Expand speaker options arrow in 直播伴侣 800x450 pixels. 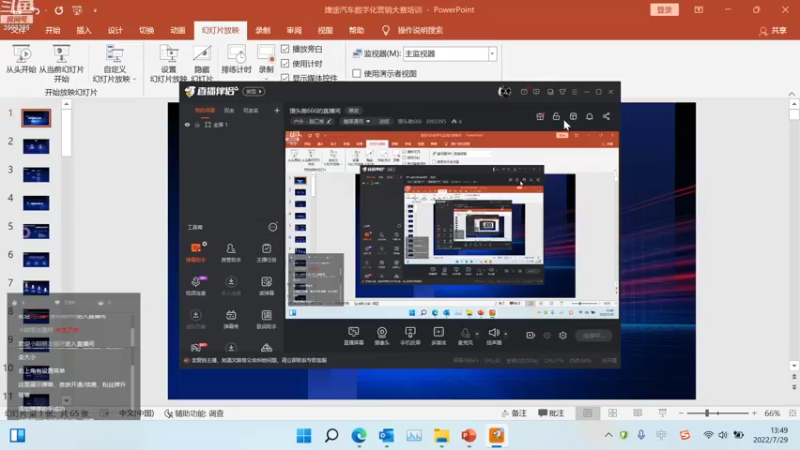506,334
